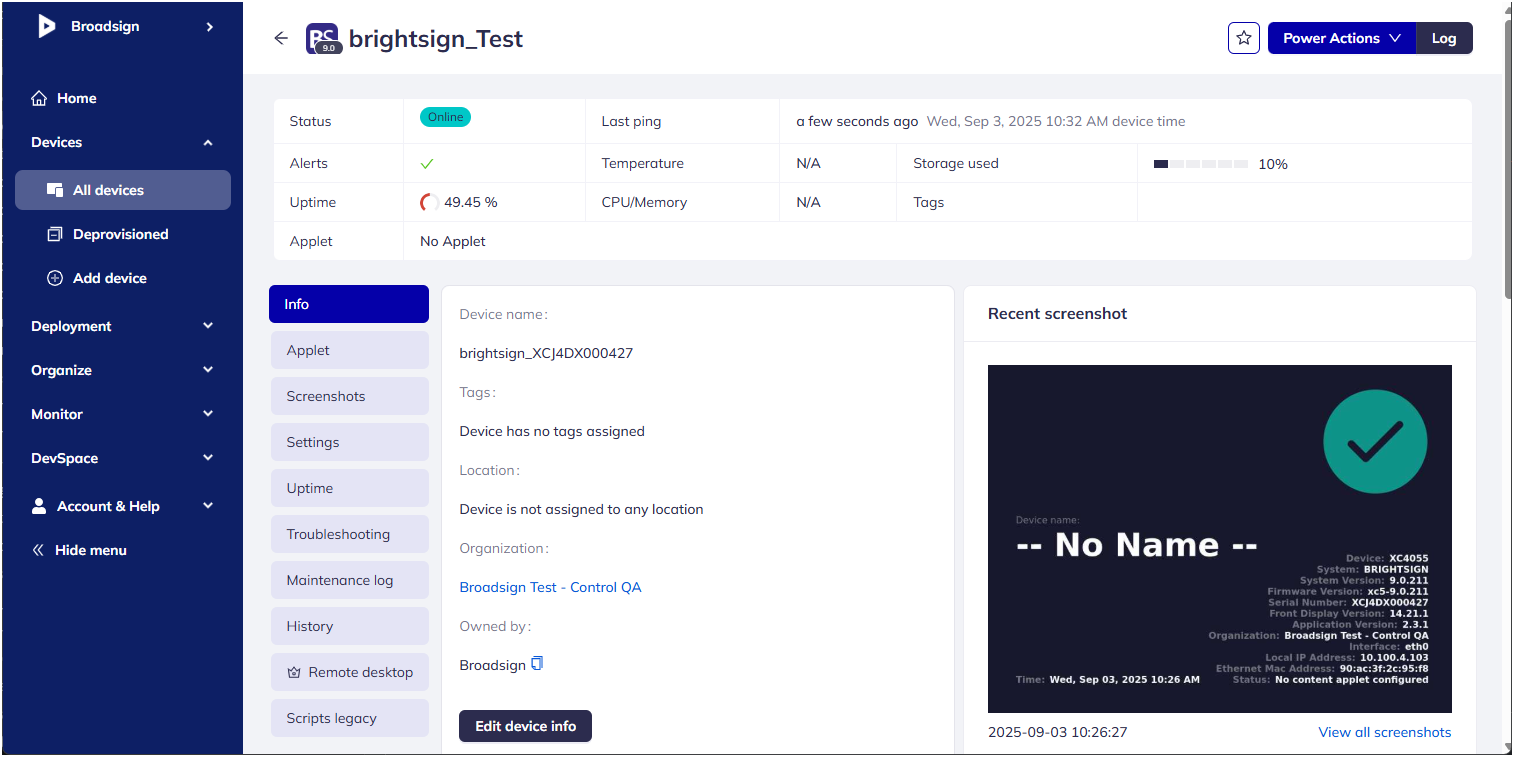Click the Account & Help person icon

coord(39,506)
